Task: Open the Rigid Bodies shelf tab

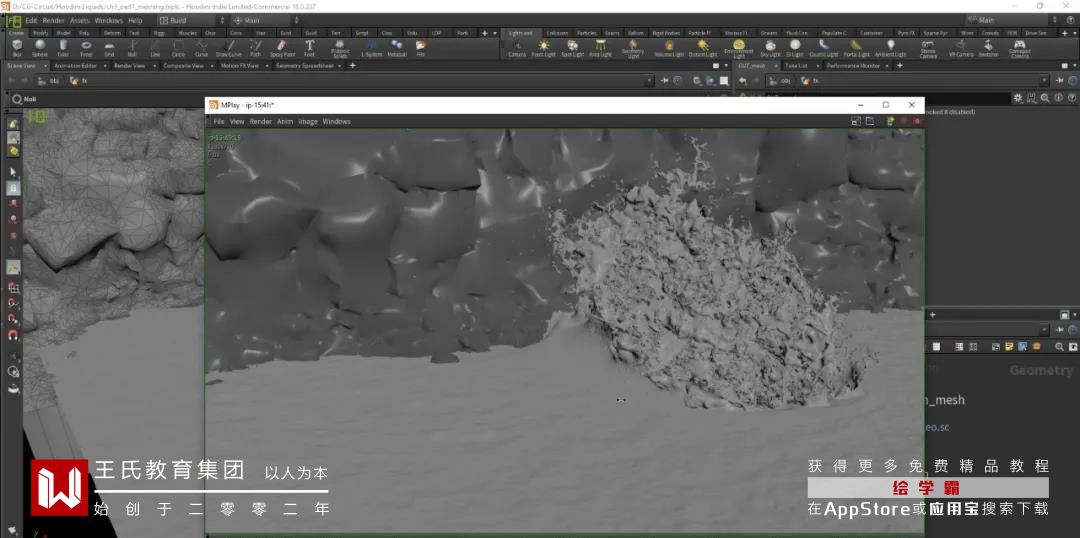Action: [666, 33]
